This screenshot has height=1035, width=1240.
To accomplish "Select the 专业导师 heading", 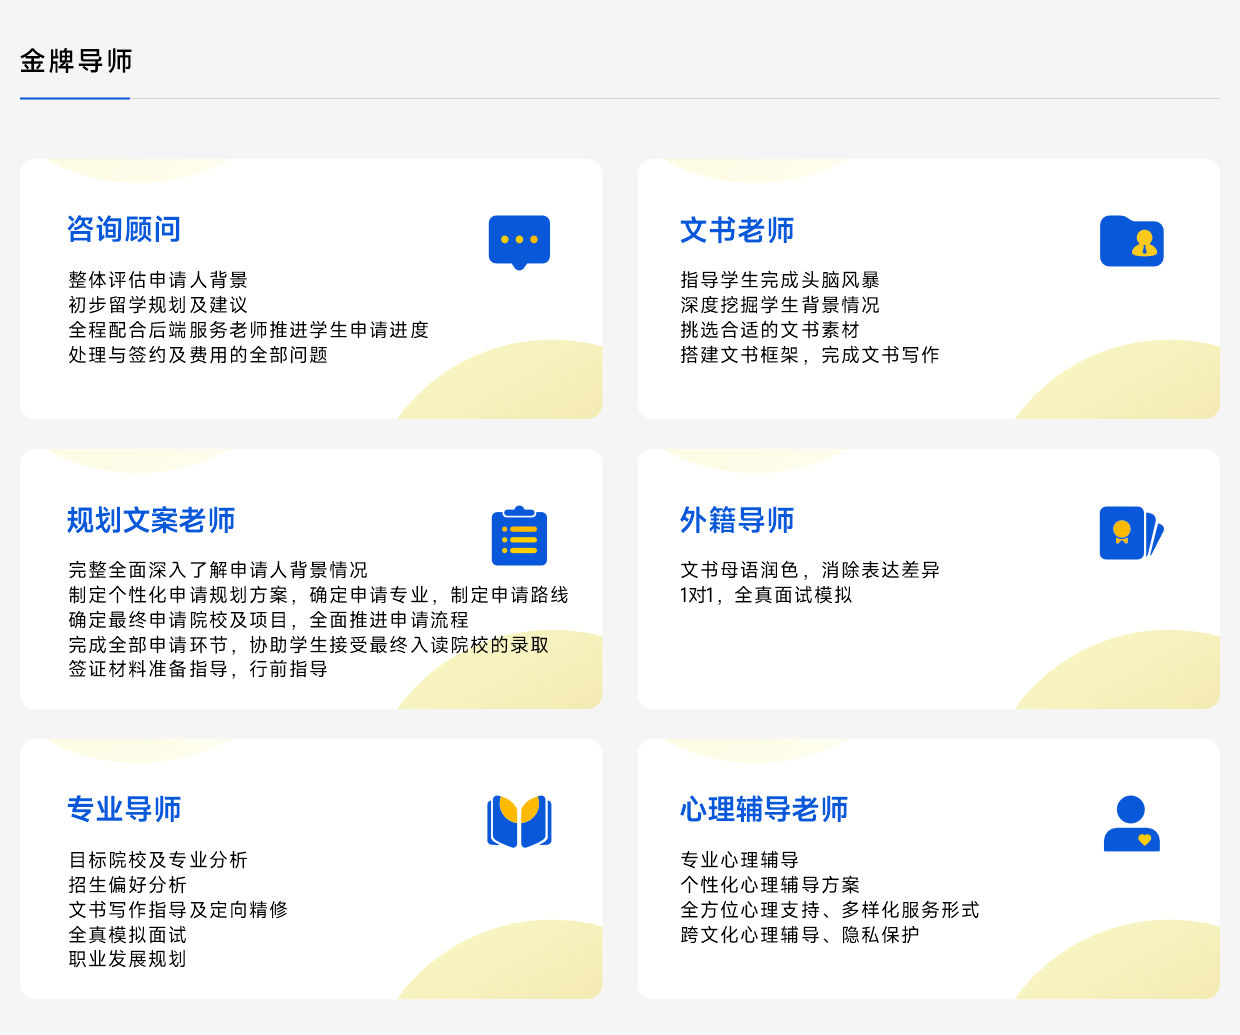I will [124, 809].
